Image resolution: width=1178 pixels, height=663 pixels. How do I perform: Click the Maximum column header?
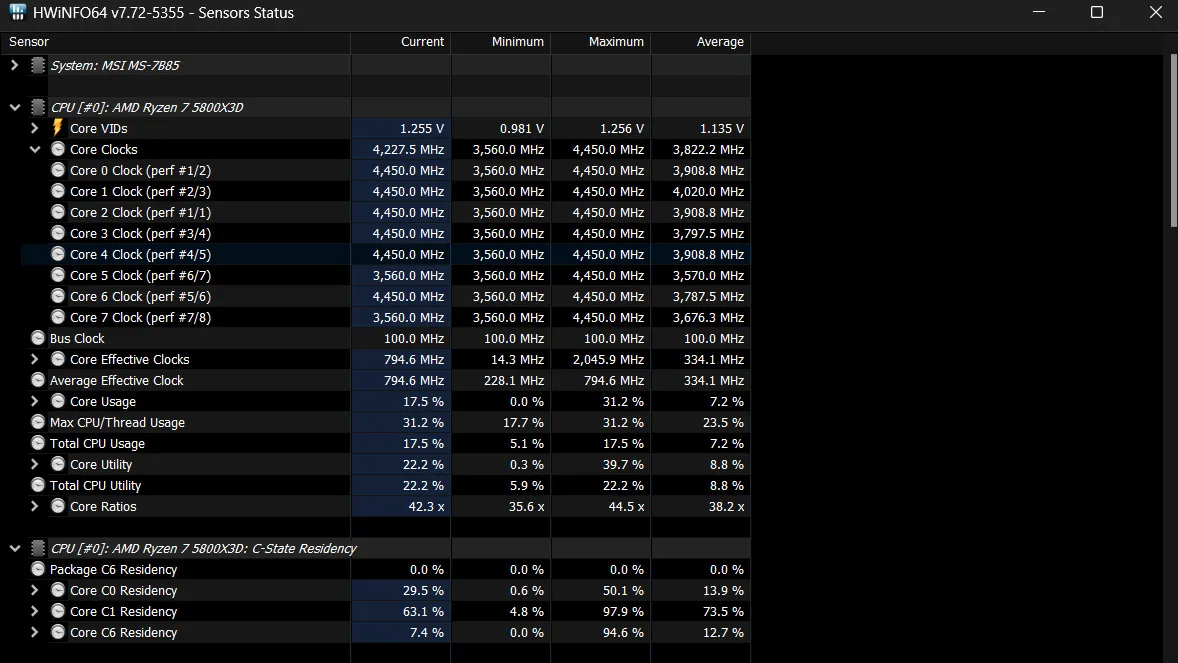click(601, 42)
